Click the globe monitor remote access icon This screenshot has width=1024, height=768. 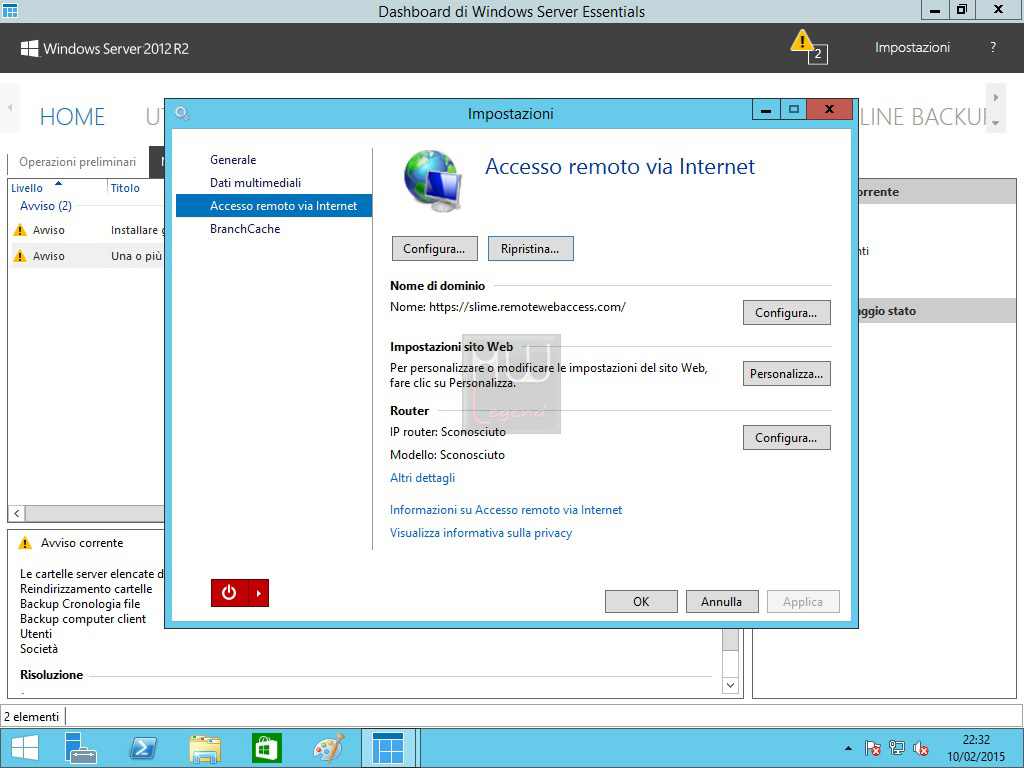(432, 180)
